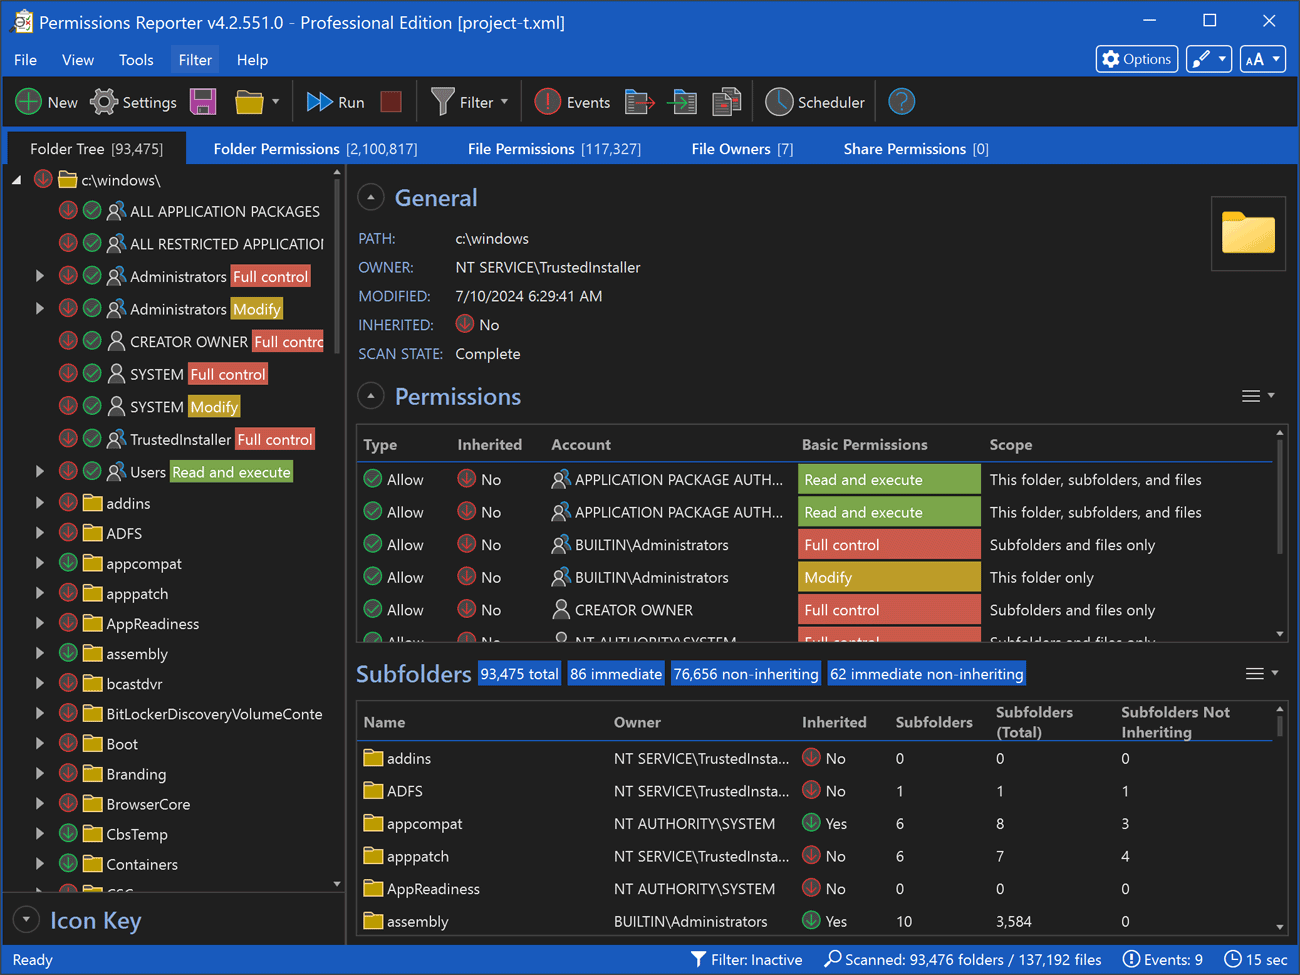Create a New project
The width and height of the screenshot is (1300, 975).
click(x=47, y=102)
